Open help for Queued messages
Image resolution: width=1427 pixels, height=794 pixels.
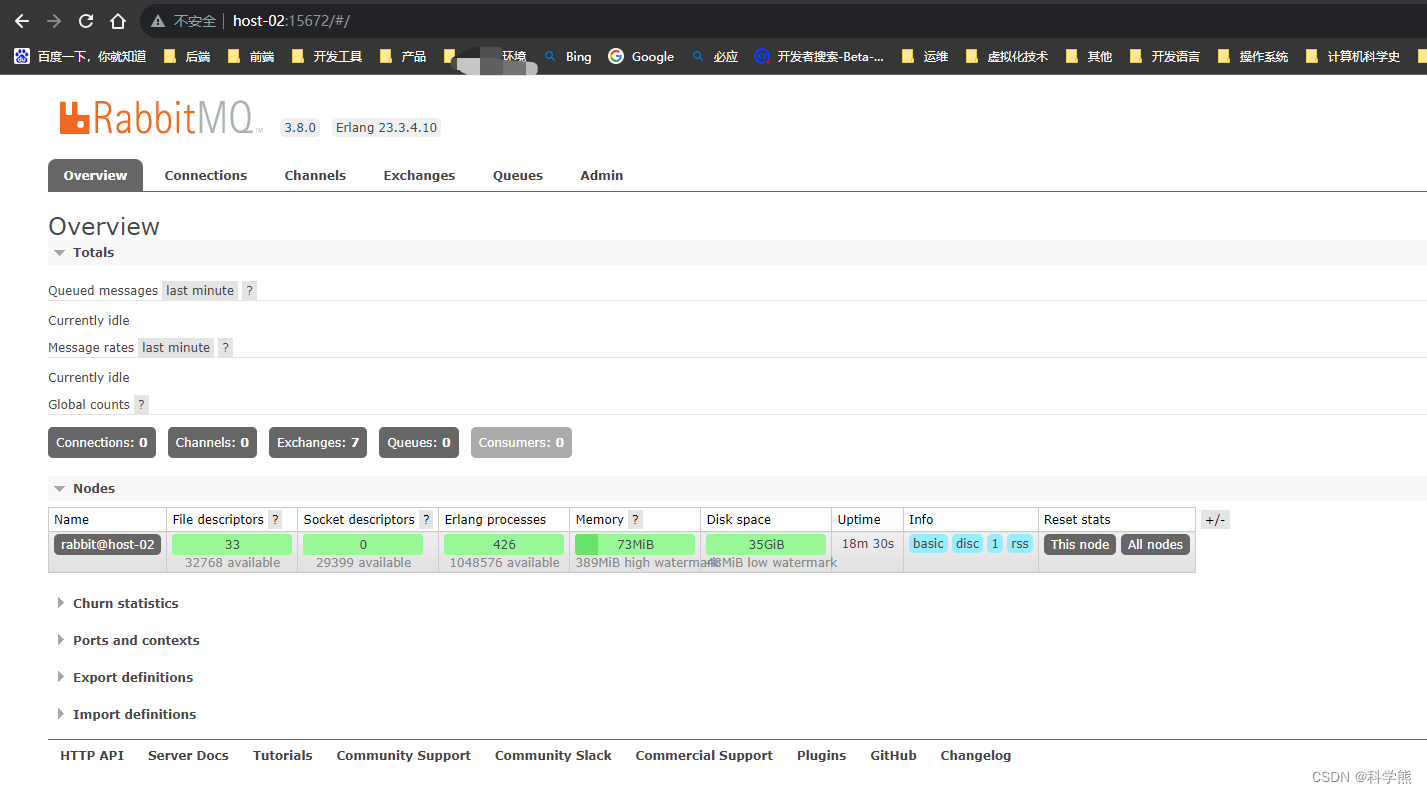250,291
